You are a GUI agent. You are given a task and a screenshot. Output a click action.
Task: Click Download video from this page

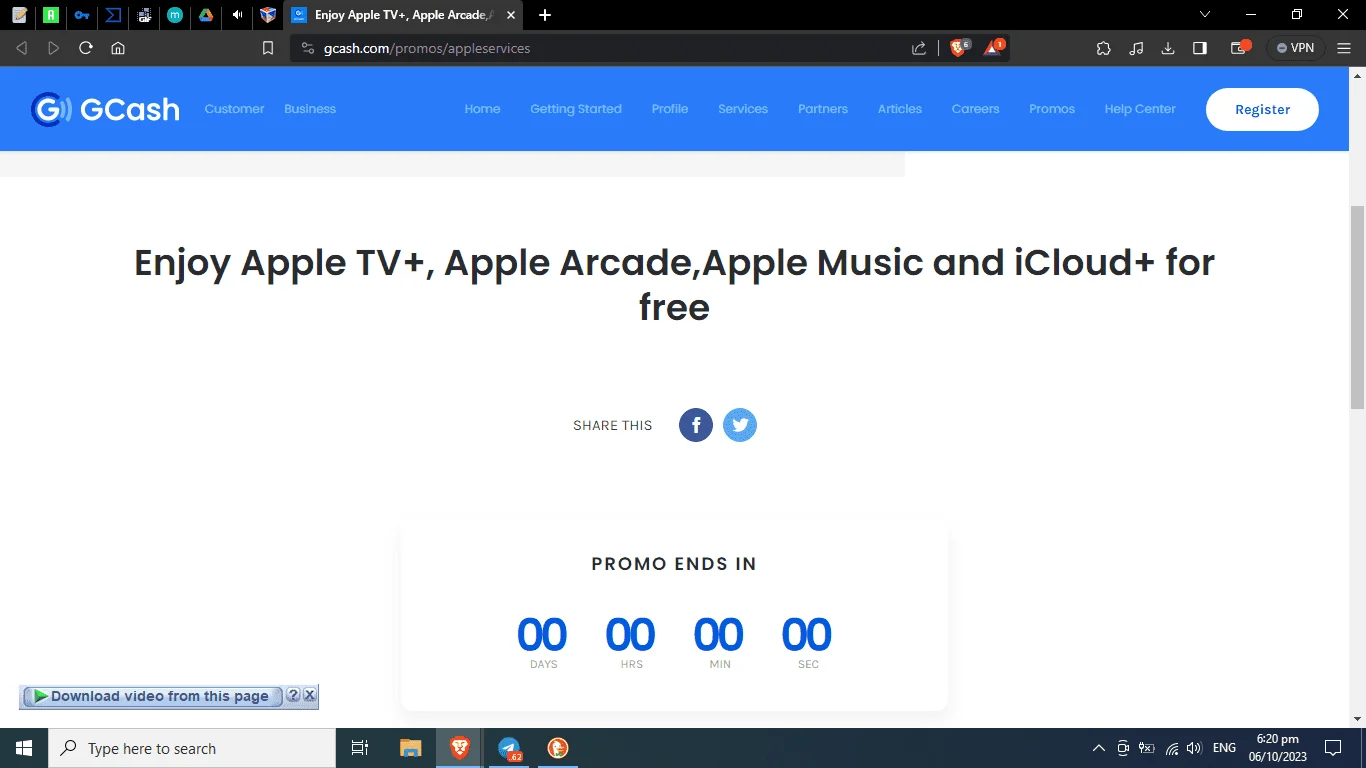(x=152, y=696)
